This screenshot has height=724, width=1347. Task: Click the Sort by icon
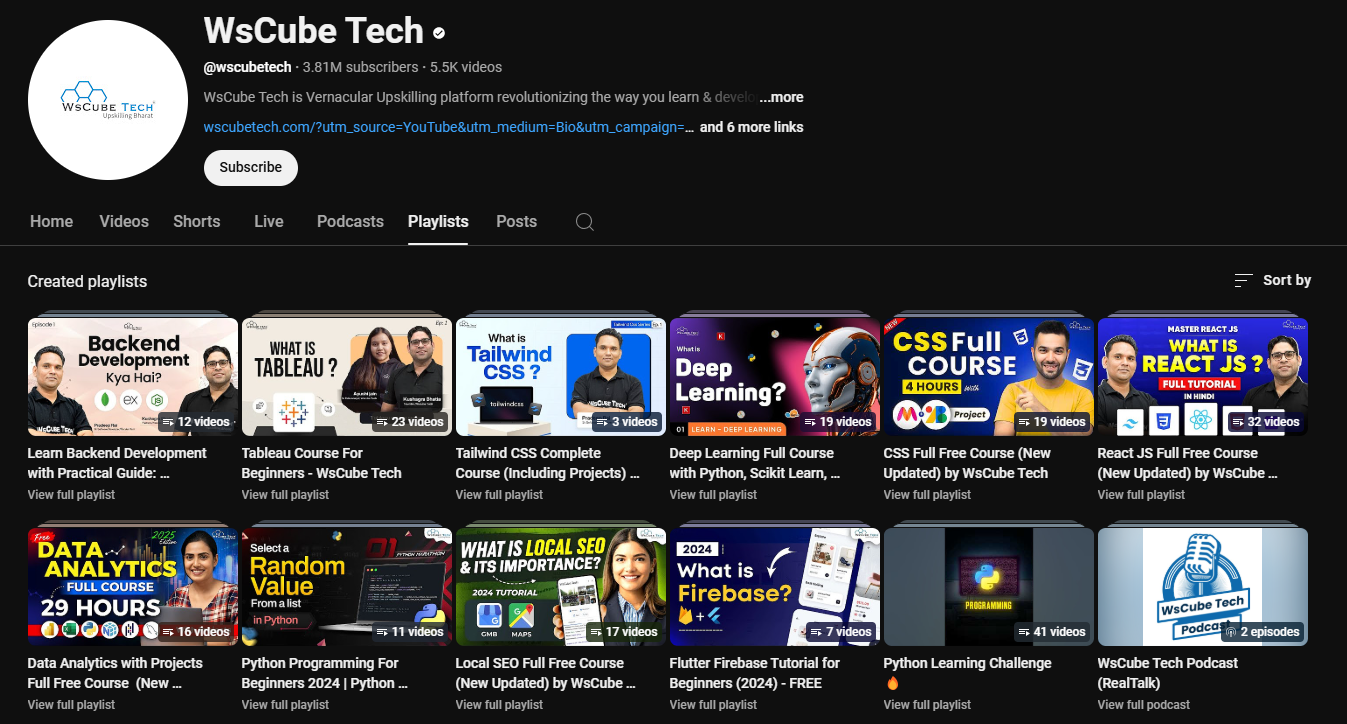[1243, 281]
